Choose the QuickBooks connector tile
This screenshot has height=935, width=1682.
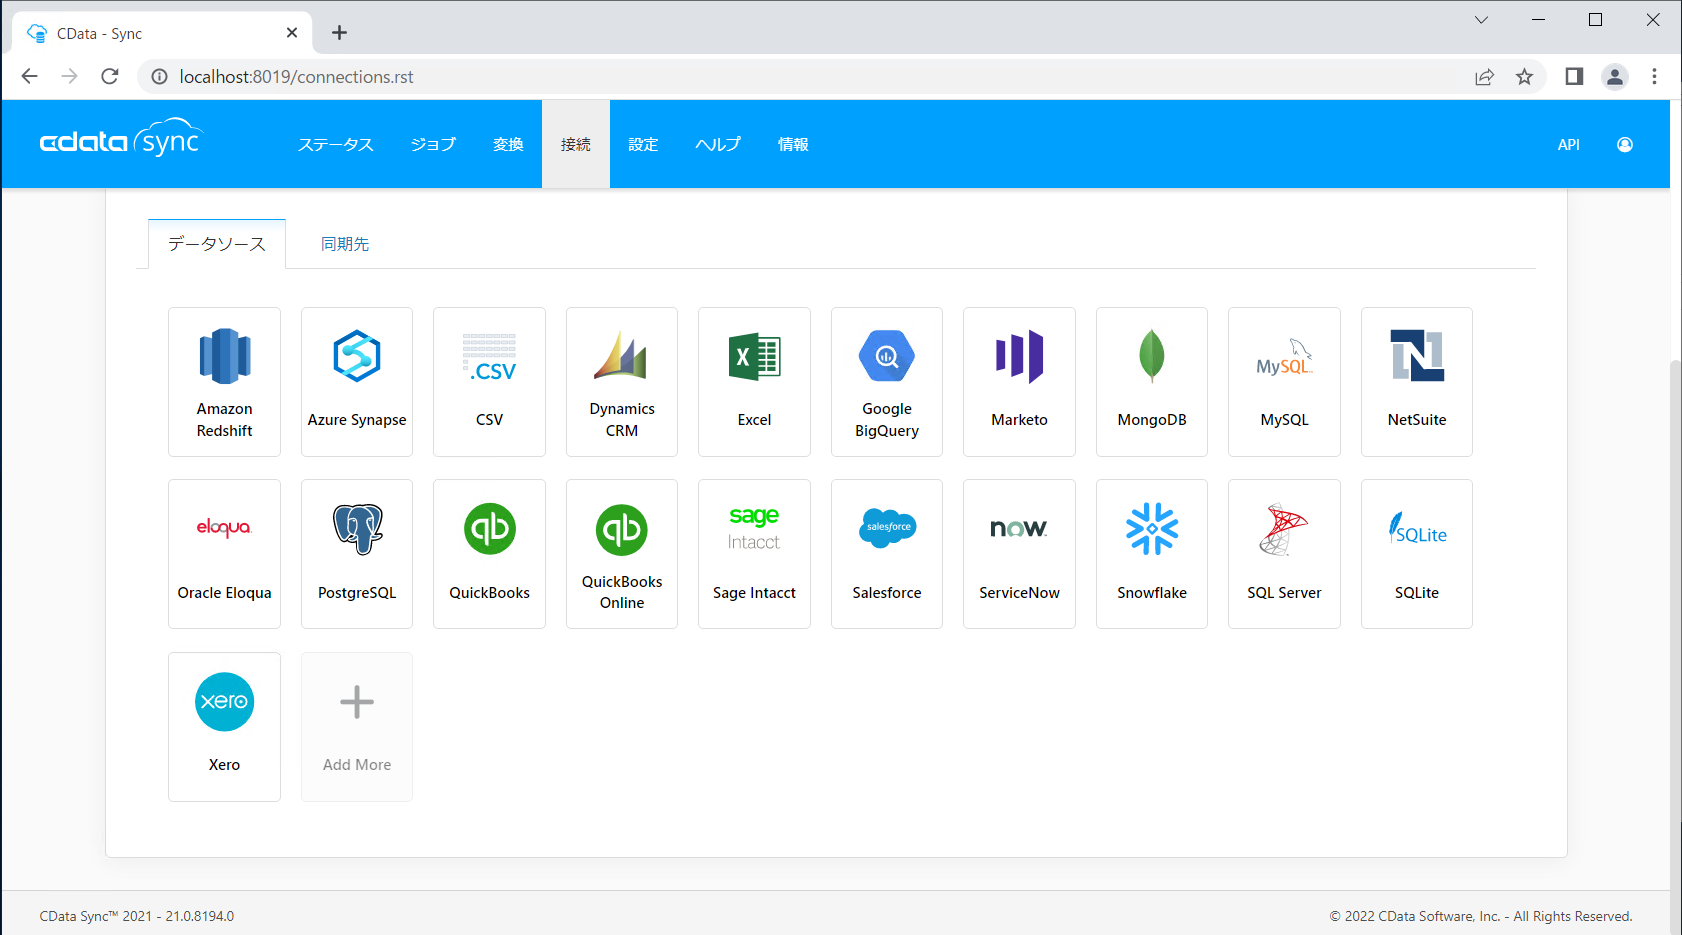(489, 554)
